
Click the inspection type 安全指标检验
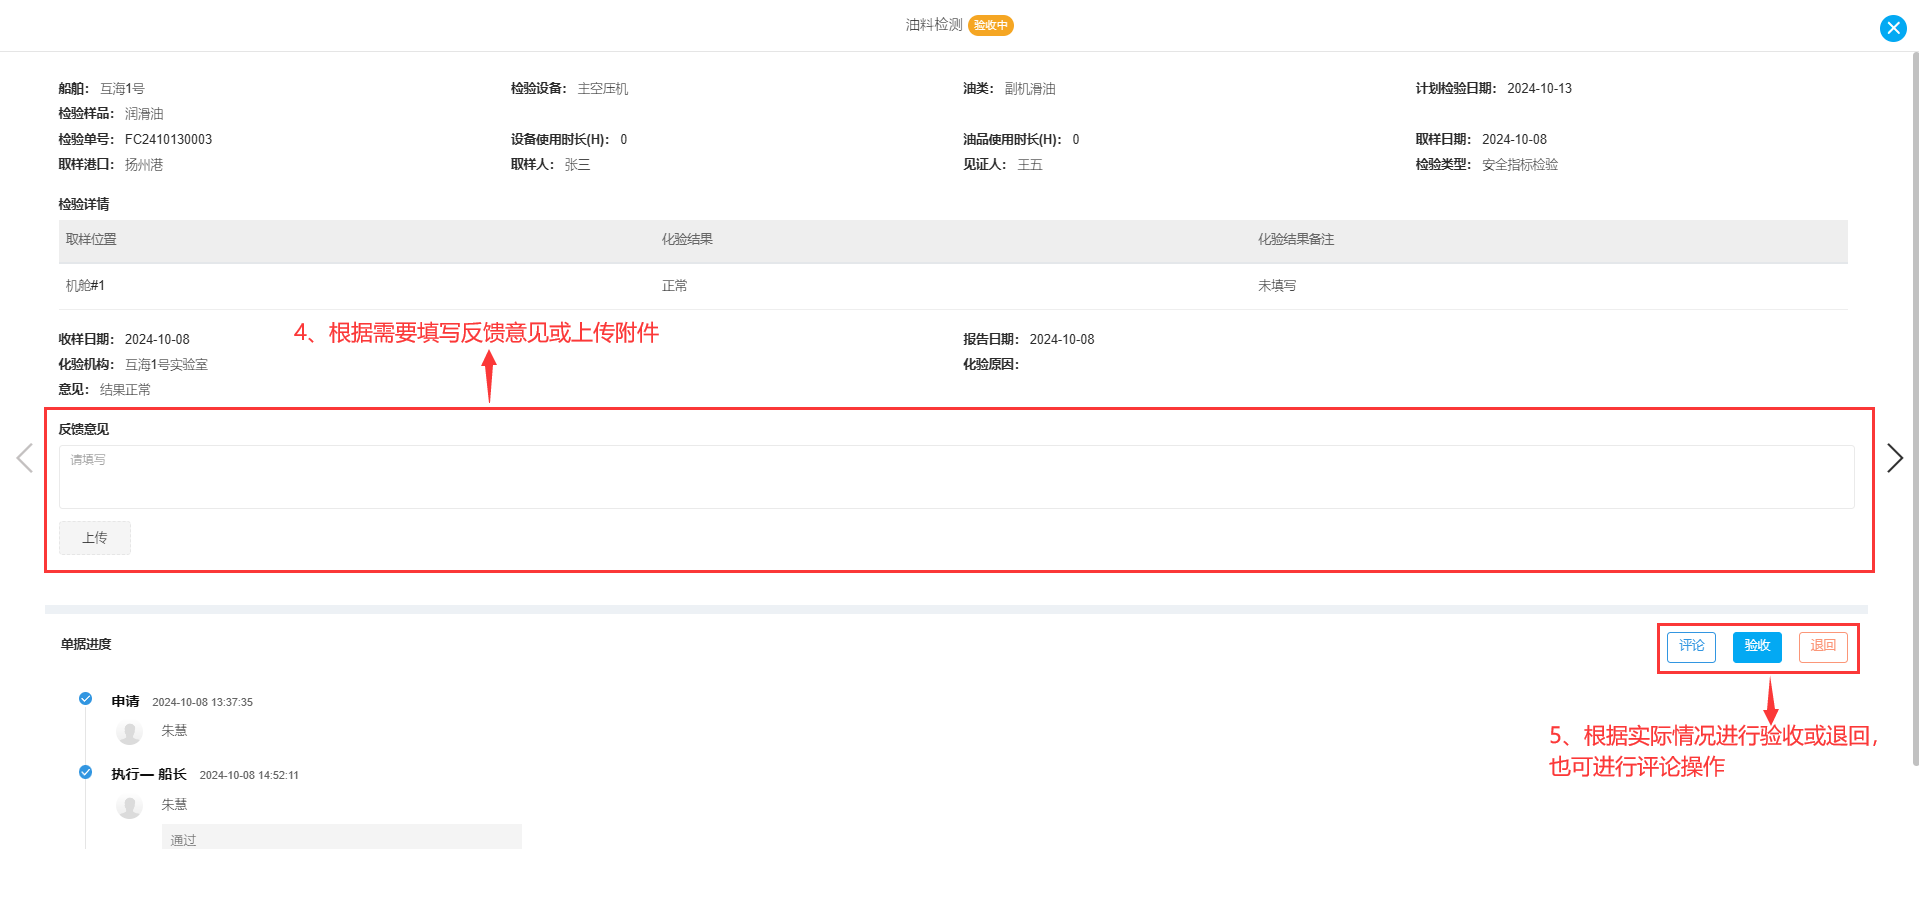coord(1520,165)
